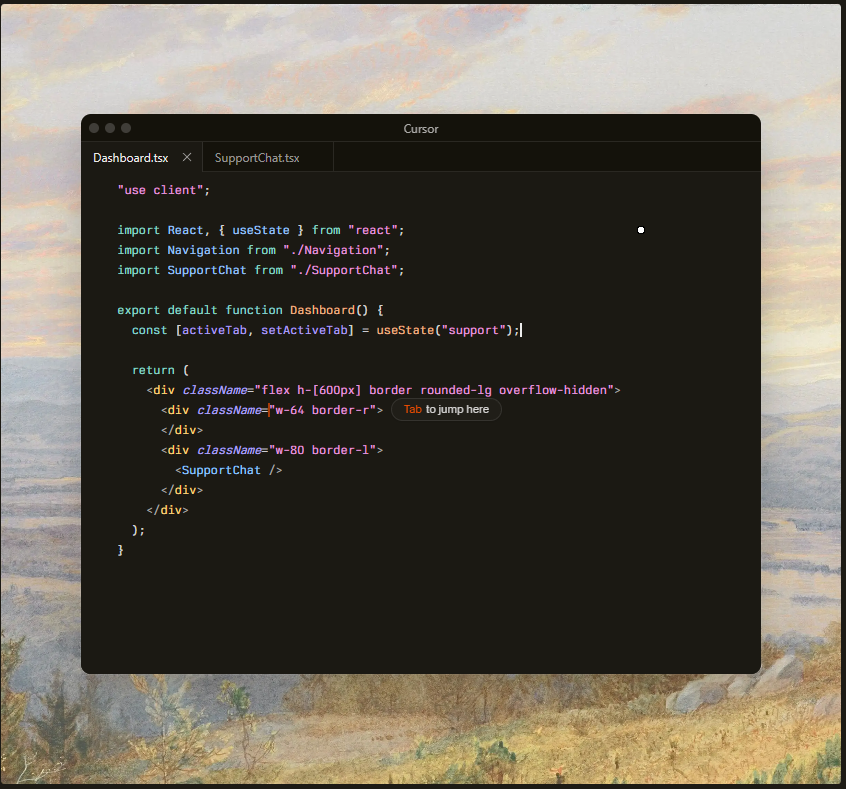Click the Dashboard function name
Screen dimensions: 846x789
(322, 310)
